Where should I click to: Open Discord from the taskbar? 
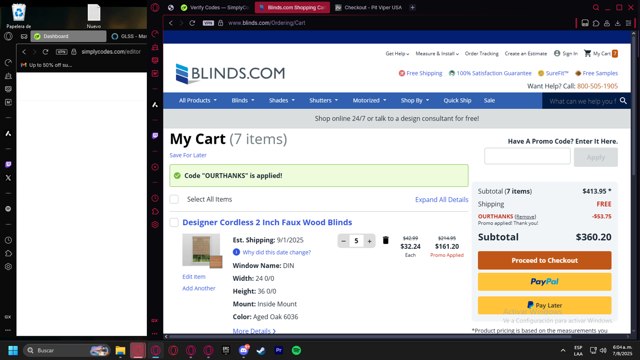[x=244, y=350]
